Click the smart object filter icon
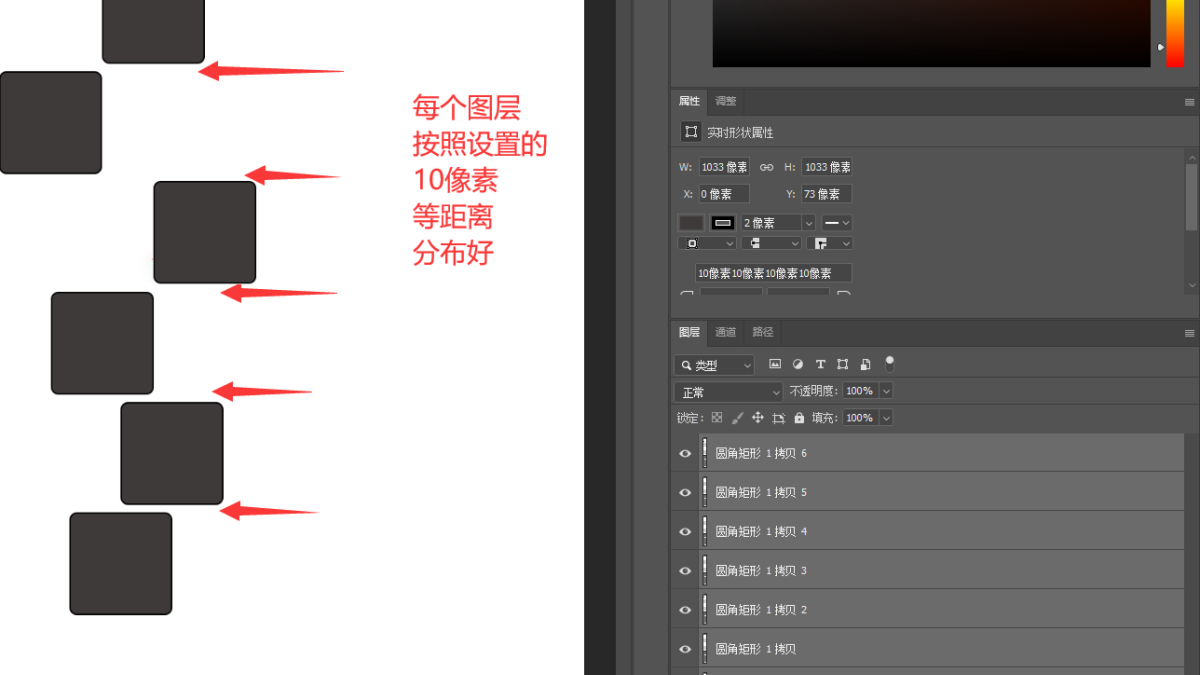1200x675 pixels. pos(866,365)
